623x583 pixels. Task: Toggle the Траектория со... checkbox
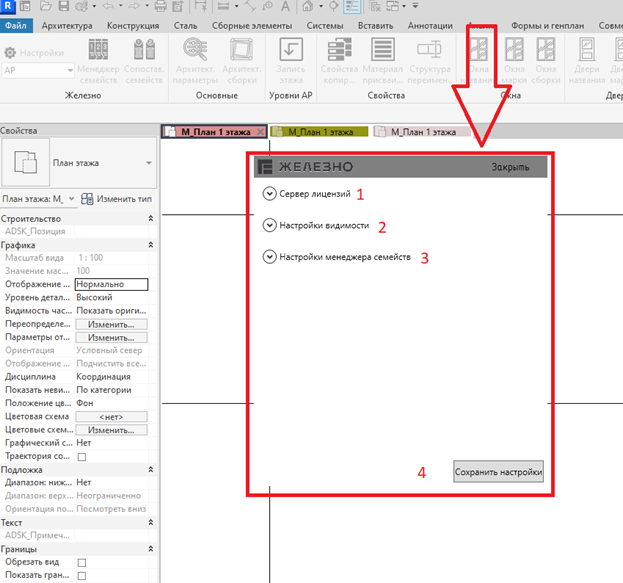click(82, 457)
